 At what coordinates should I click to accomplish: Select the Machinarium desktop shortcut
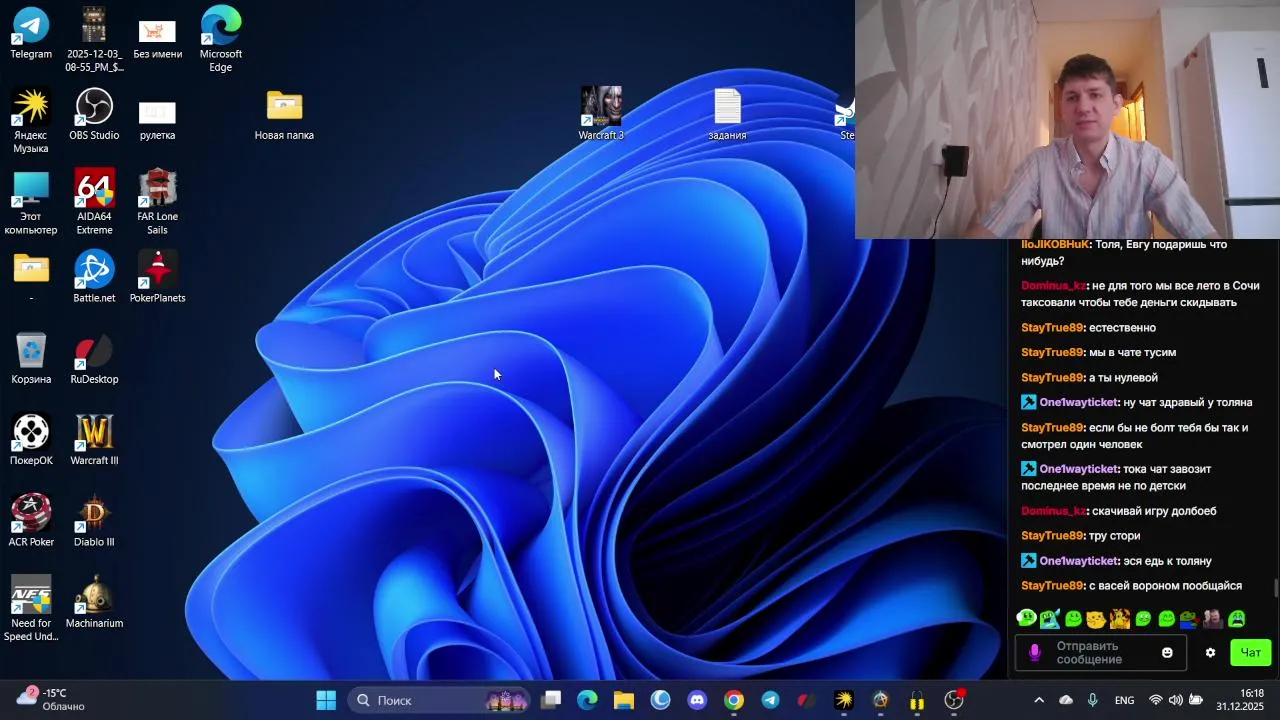point(94,602)
